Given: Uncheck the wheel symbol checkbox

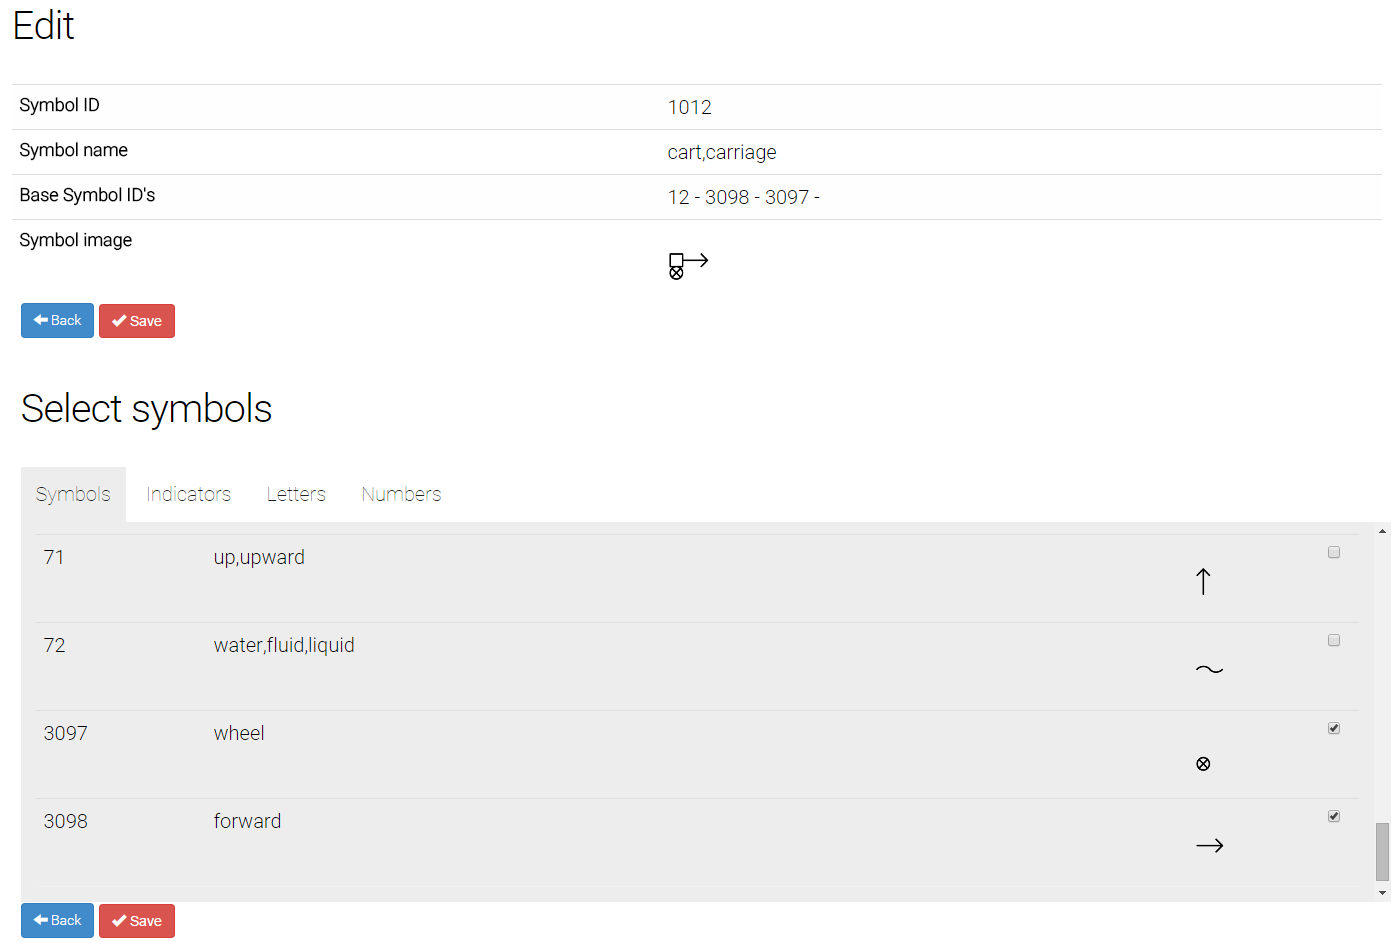Looking at the screenshot, I should 1334,728.
